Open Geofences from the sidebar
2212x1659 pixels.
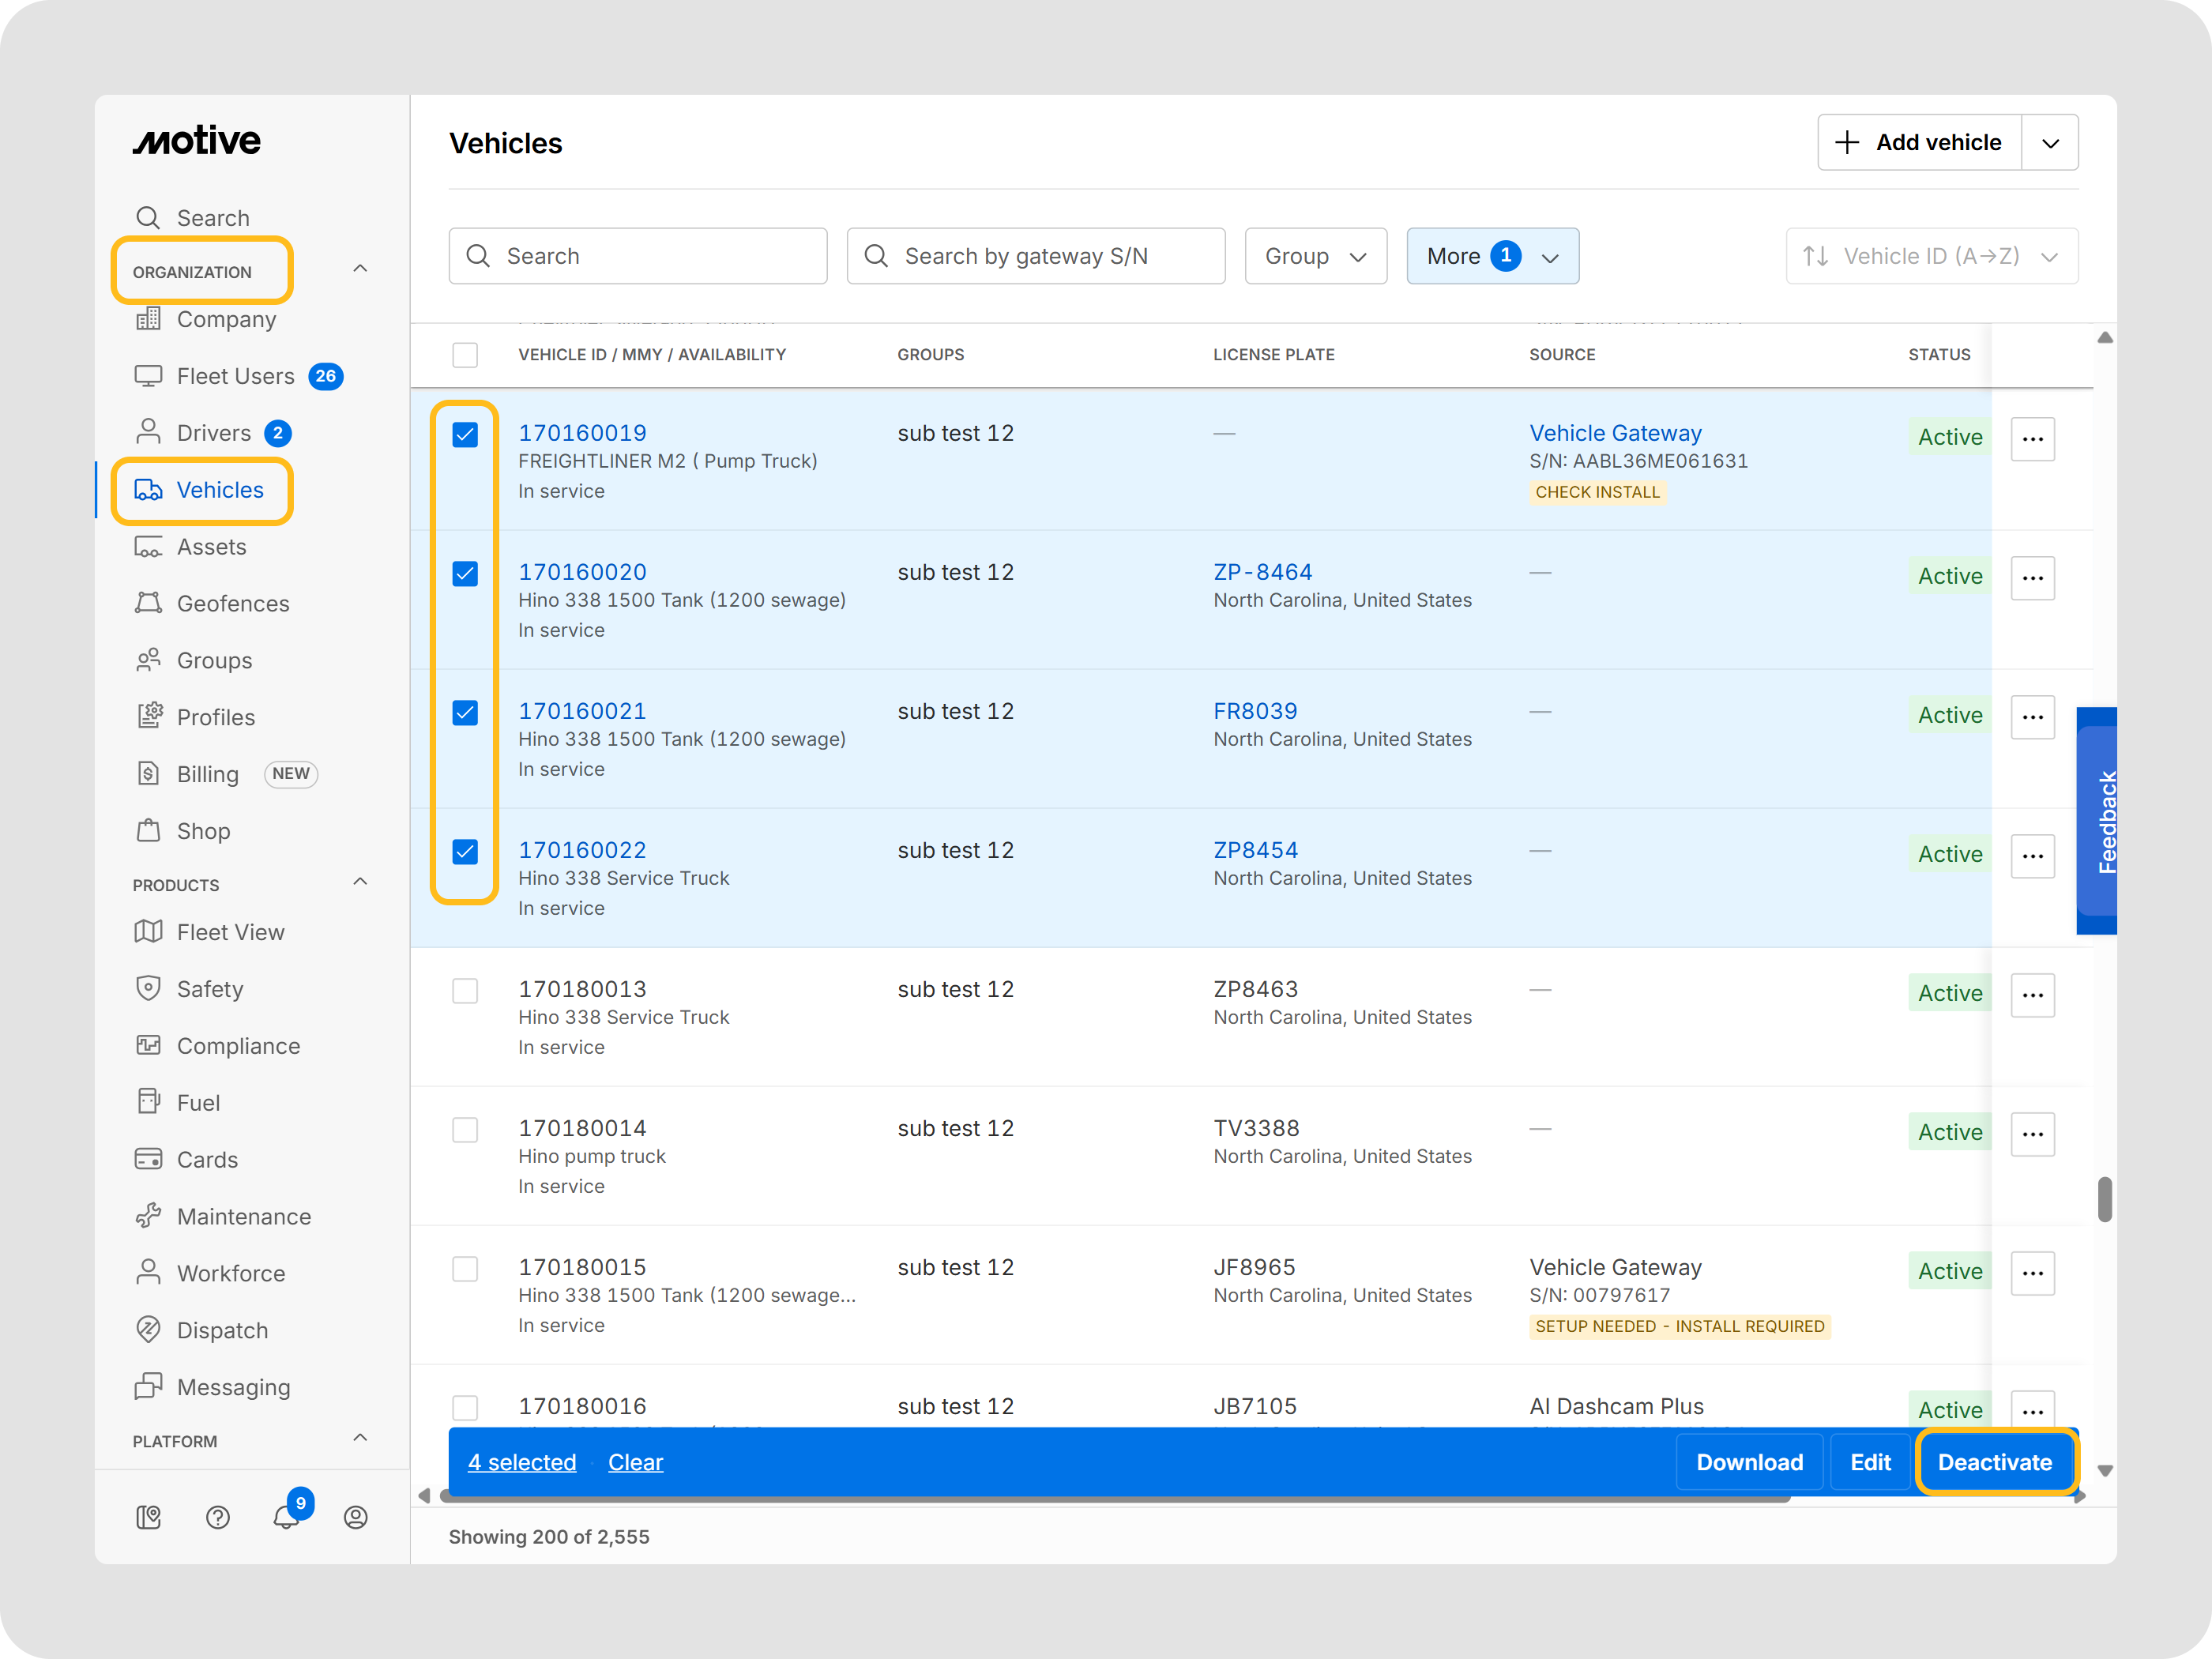click(x=232, y=603)
